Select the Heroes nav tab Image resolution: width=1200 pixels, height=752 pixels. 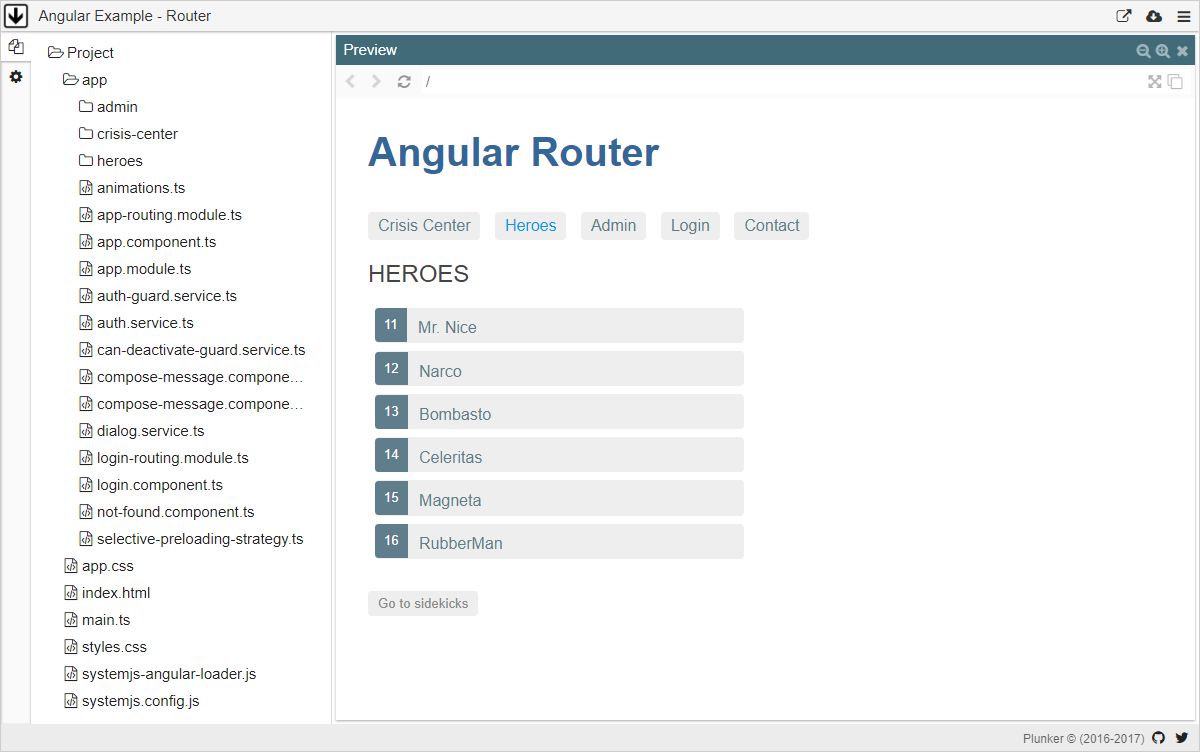(530, 225)
